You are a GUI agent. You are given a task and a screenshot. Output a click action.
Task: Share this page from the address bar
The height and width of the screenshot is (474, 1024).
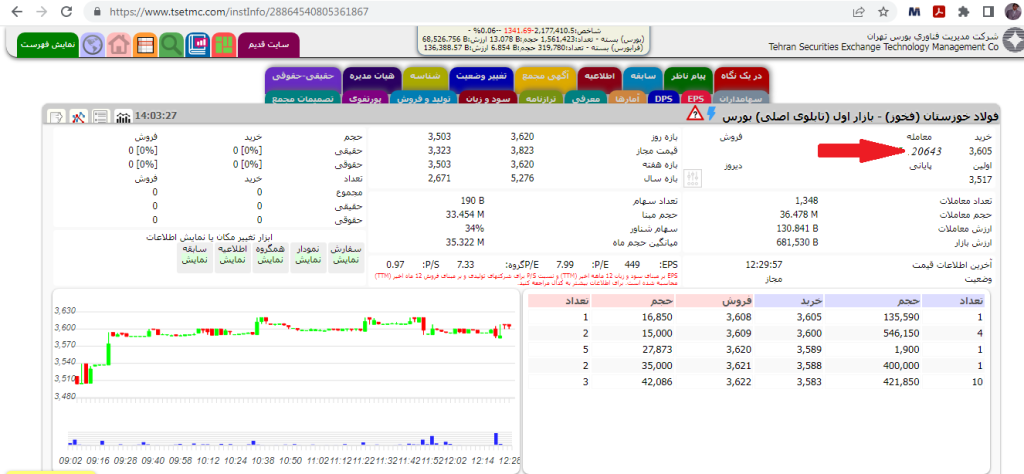pos(858,12)
